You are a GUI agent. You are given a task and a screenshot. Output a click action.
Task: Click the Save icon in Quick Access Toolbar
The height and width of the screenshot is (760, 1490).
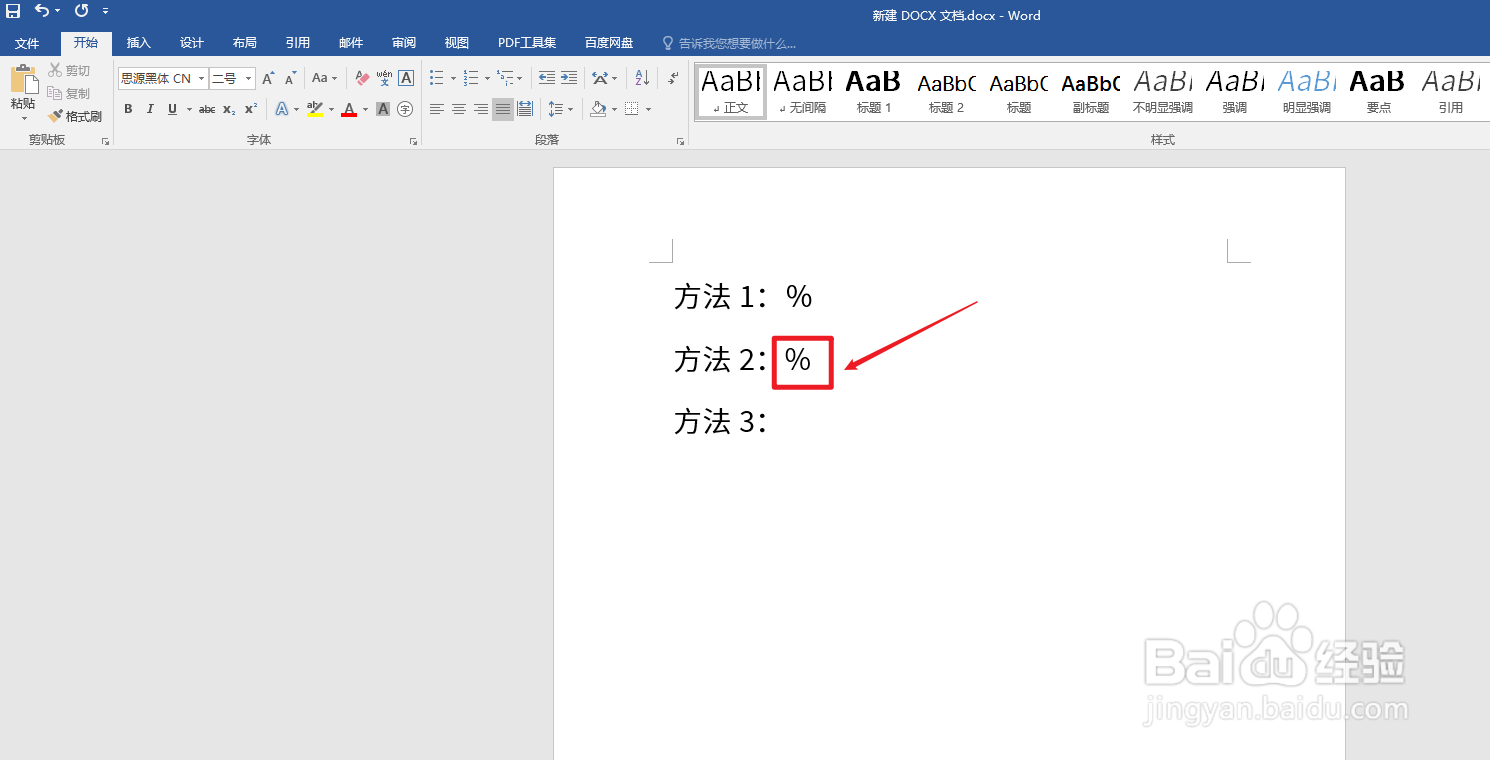point(11,11)
